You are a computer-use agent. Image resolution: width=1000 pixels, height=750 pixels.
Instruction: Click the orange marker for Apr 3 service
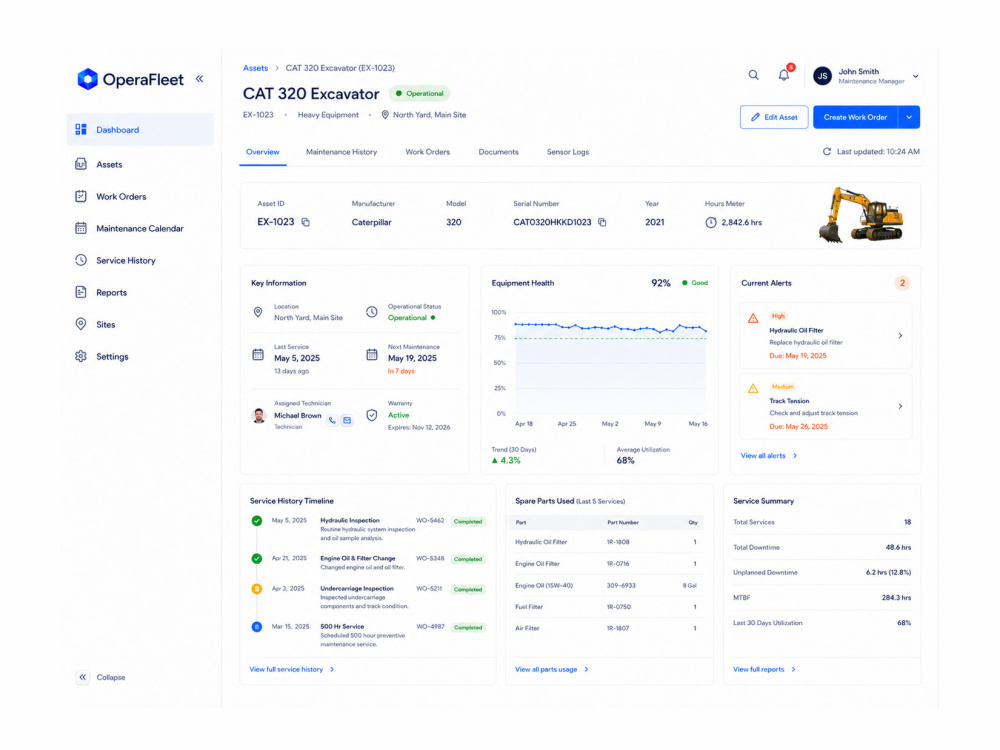[x=256, y=589]
